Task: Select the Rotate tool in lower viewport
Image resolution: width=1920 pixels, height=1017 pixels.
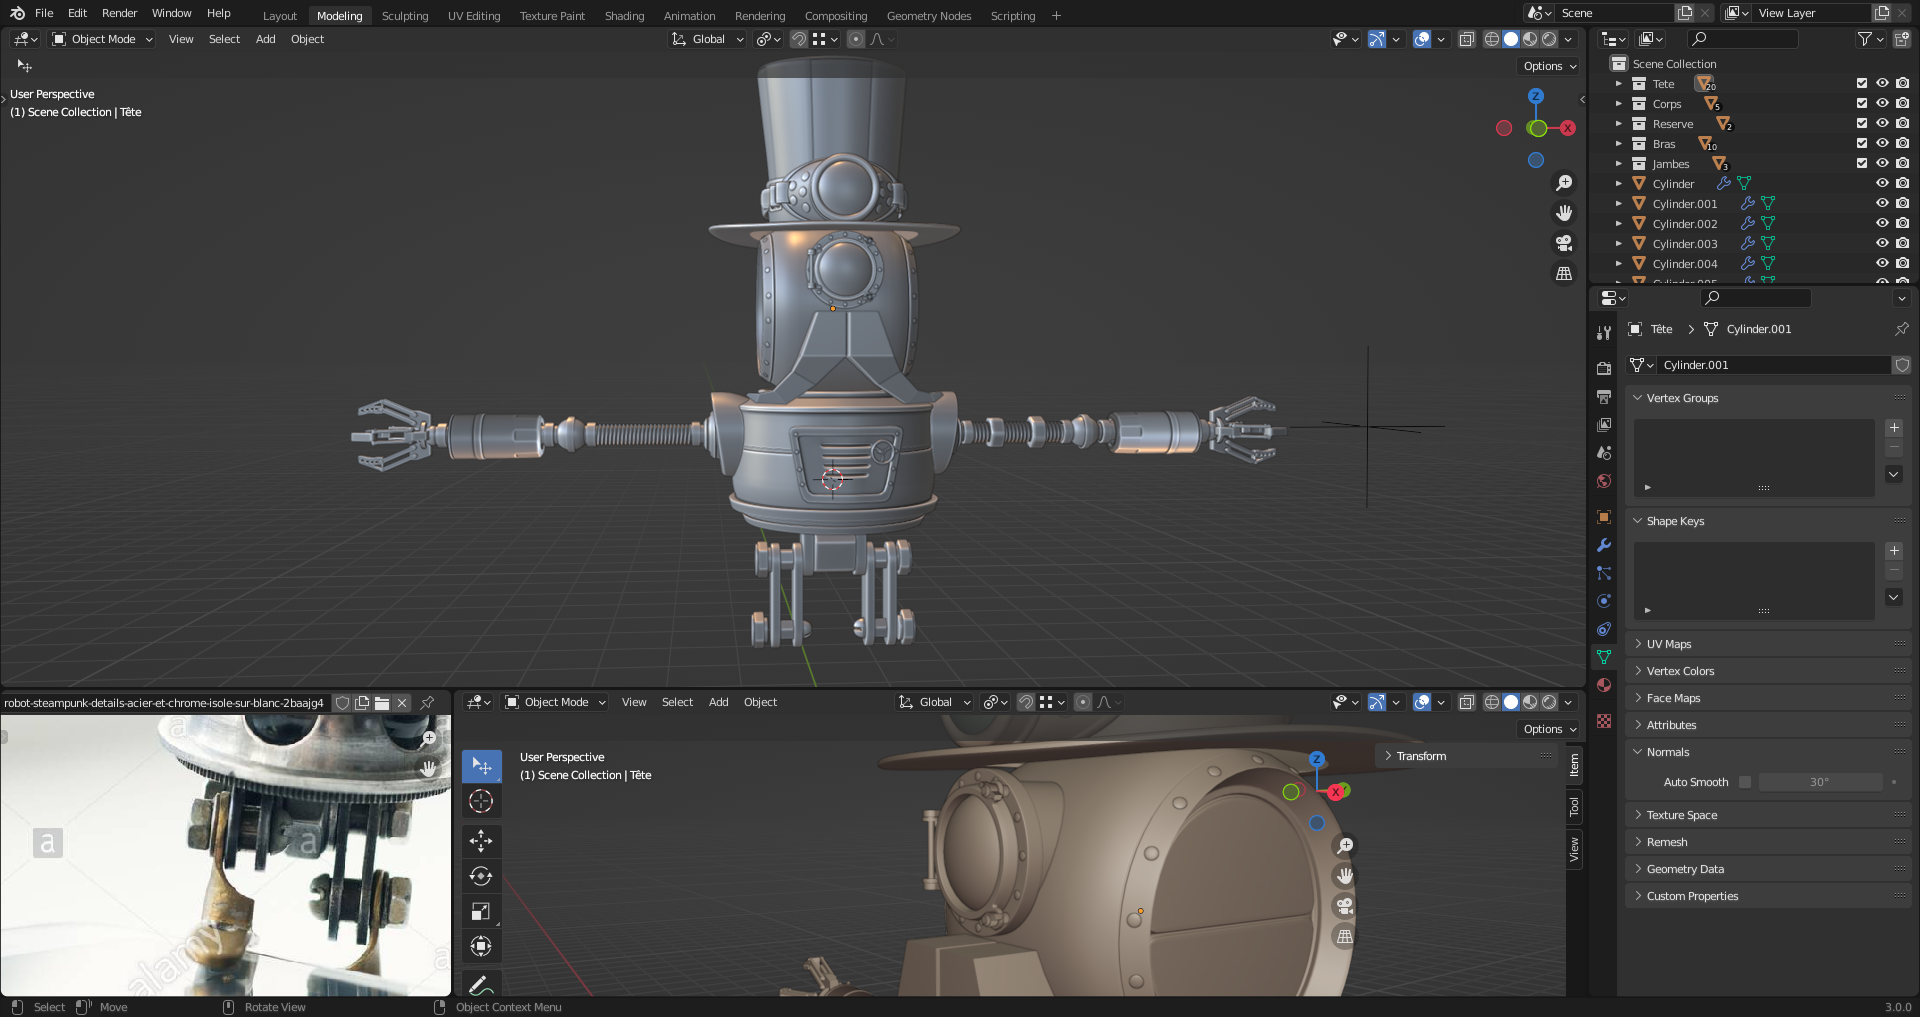Action: [481, 876]
